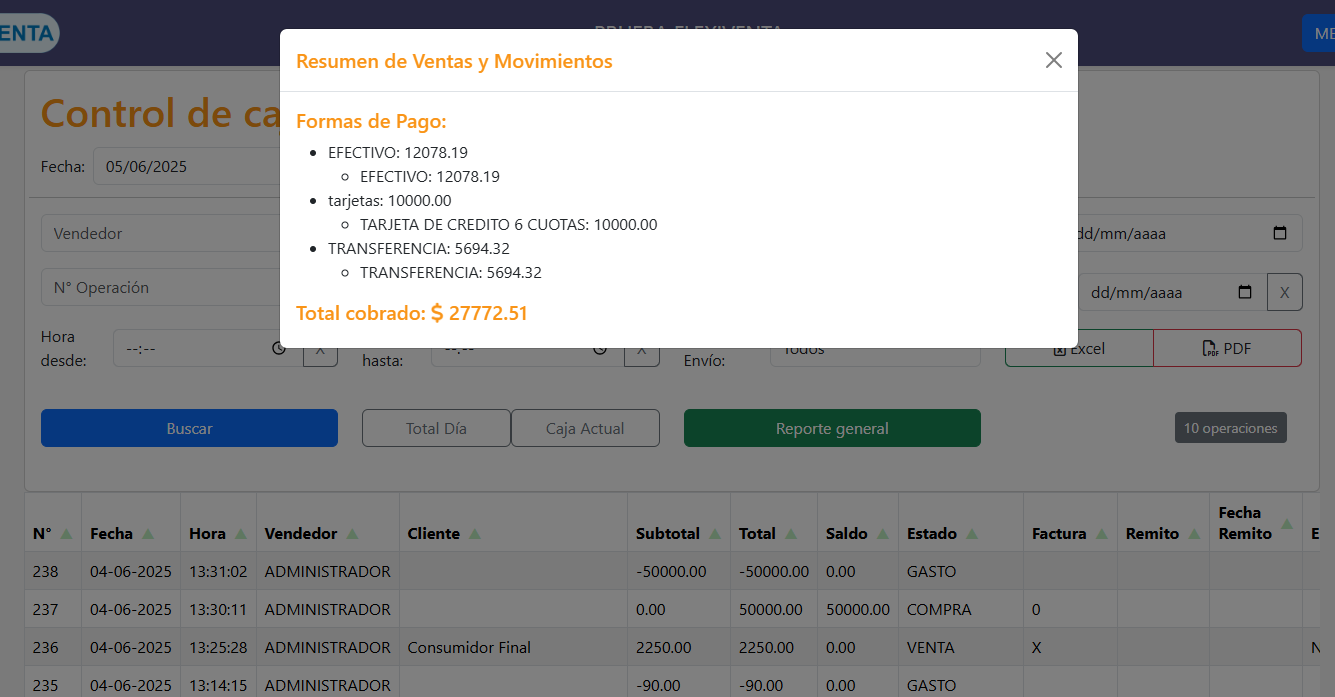Open the ME menu at top right
The height and width of the screenshot is (697, 1335).
point(1318,33)
